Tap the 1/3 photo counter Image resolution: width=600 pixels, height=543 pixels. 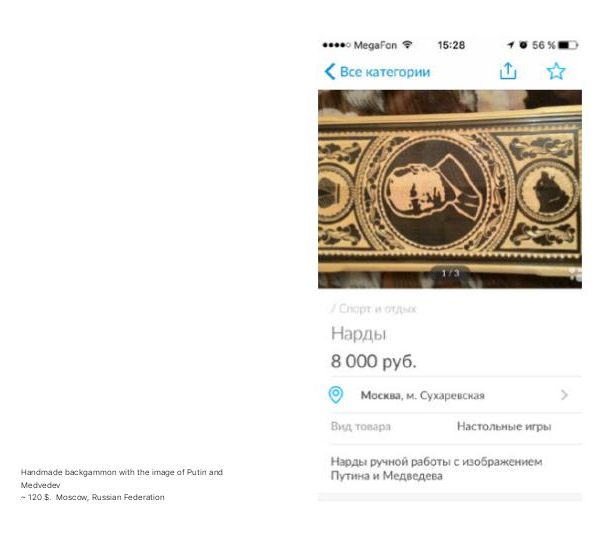[450, 273]
